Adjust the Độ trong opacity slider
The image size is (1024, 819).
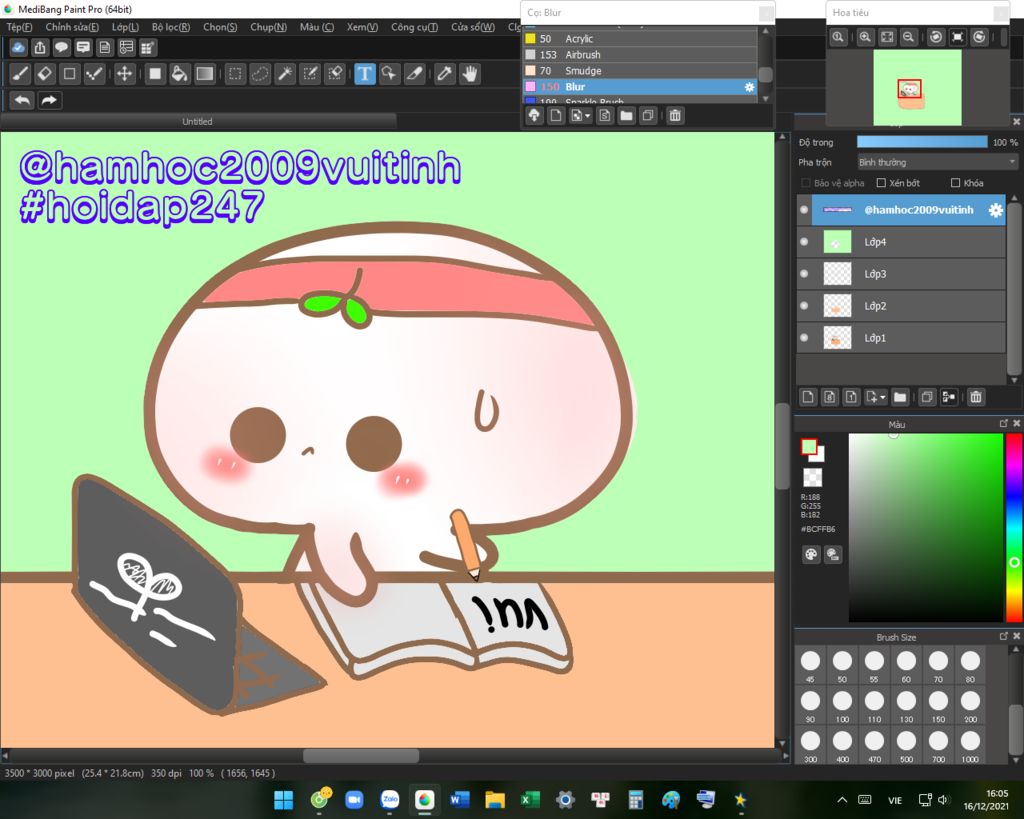922,142
